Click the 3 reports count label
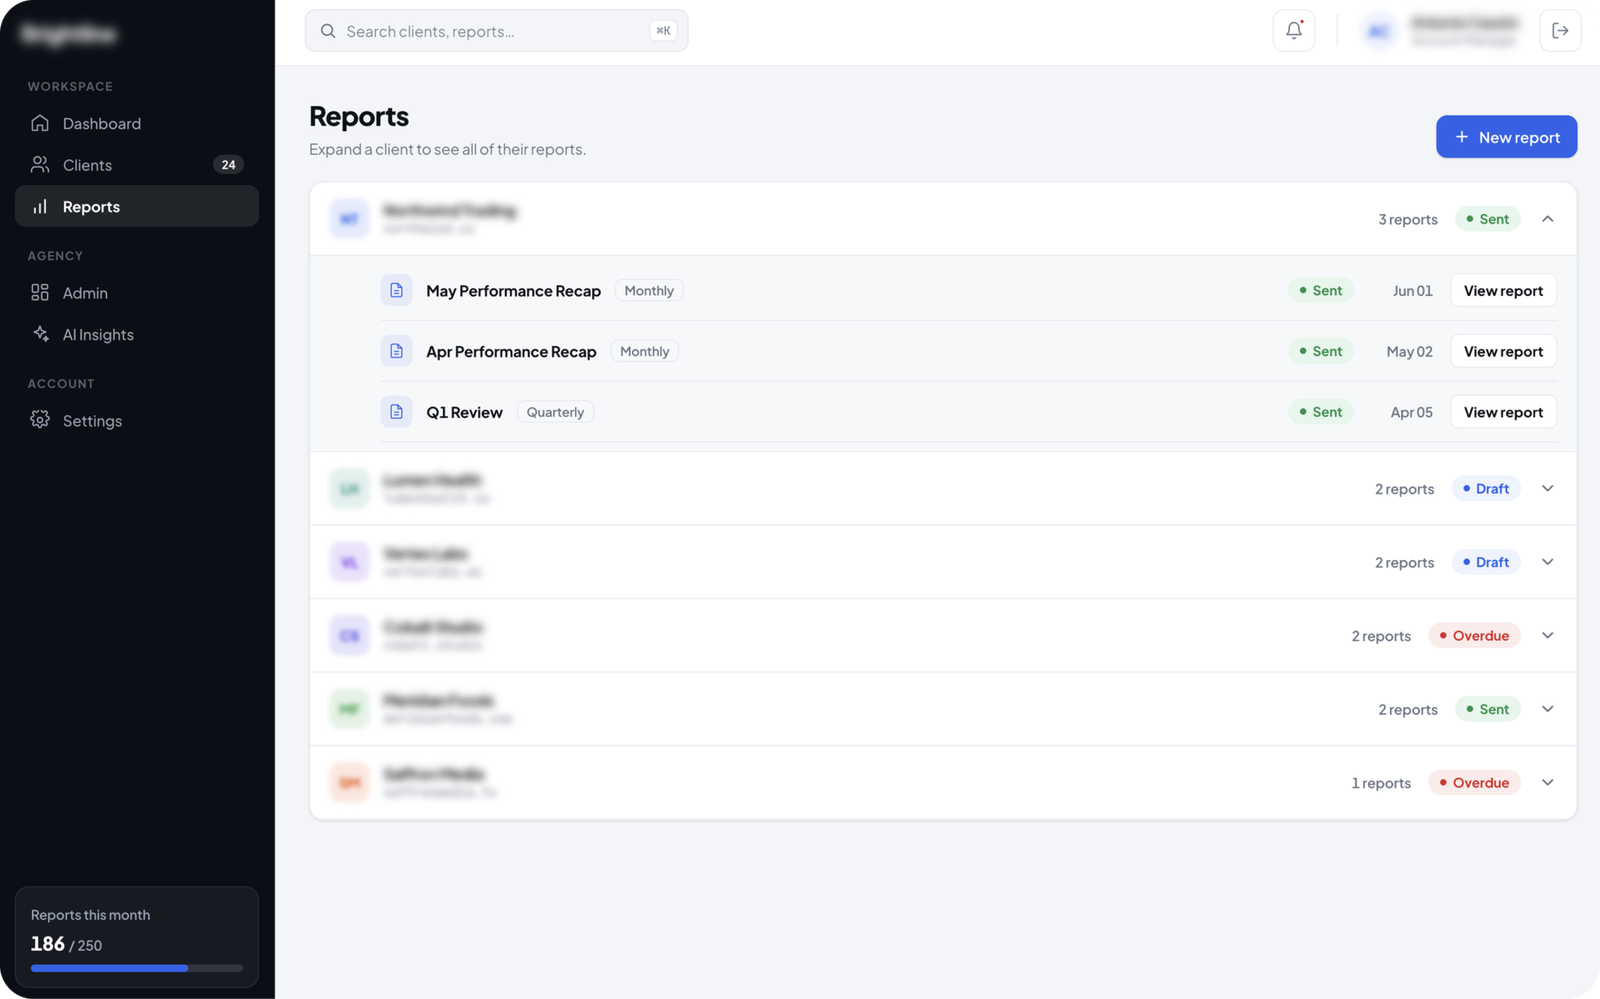The height and width of the screenshot is (999, 1600). coord(1408,219)
